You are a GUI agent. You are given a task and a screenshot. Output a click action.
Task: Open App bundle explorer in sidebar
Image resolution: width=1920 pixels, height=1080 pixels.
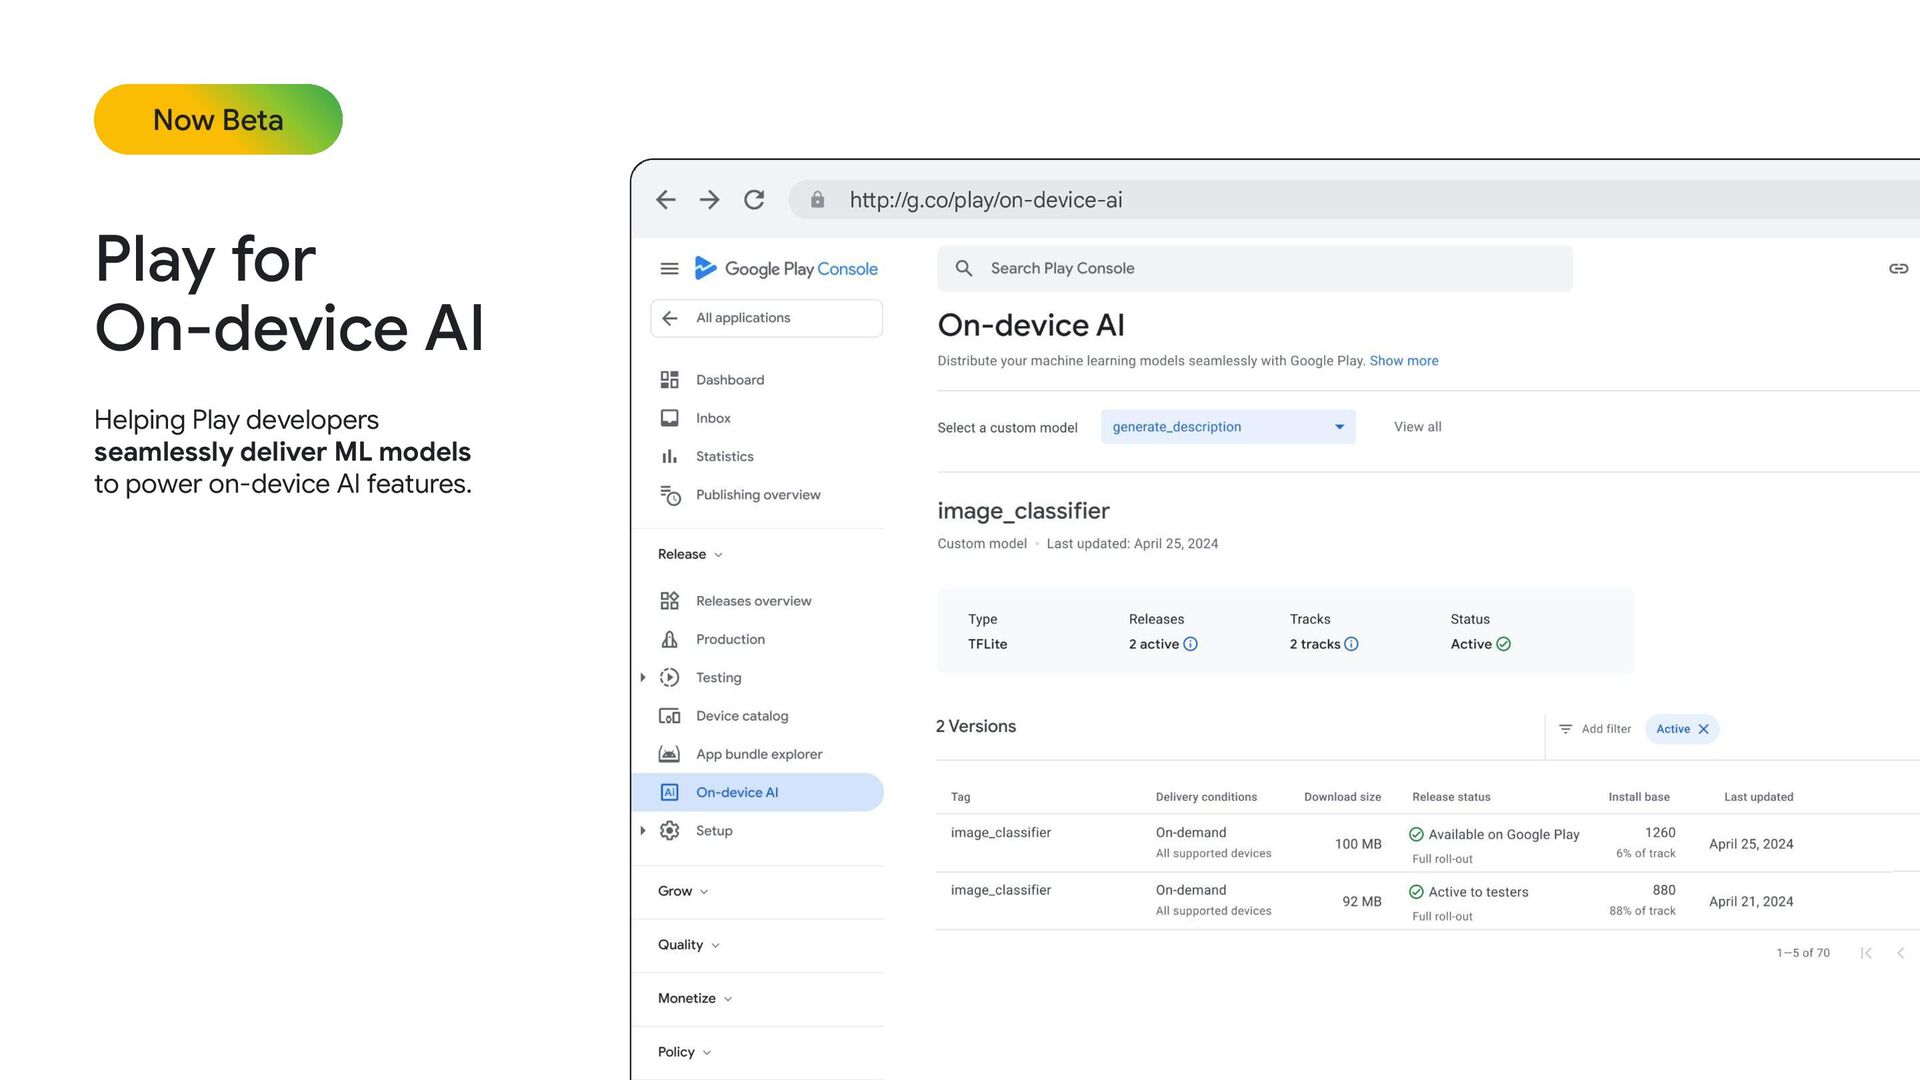pos(758,754)
